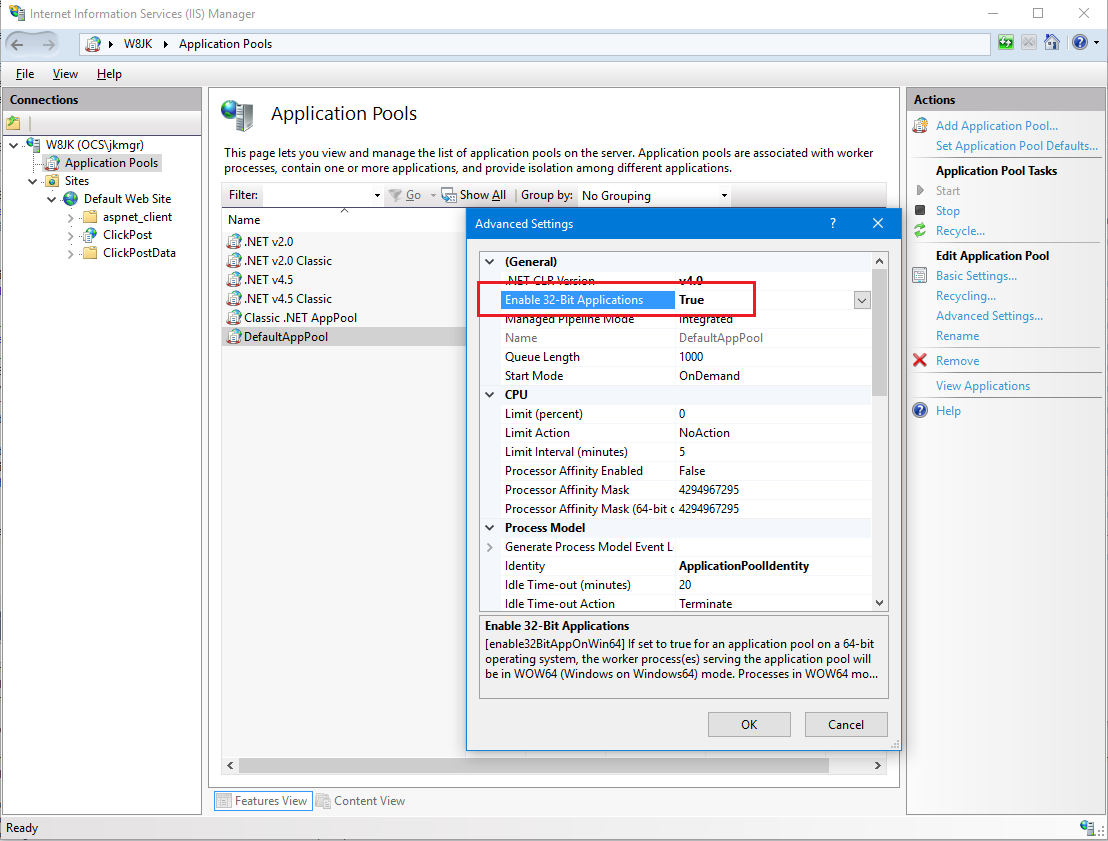
Task: Click the Set Application Pool Defaults link
Action: point(1016,146)
